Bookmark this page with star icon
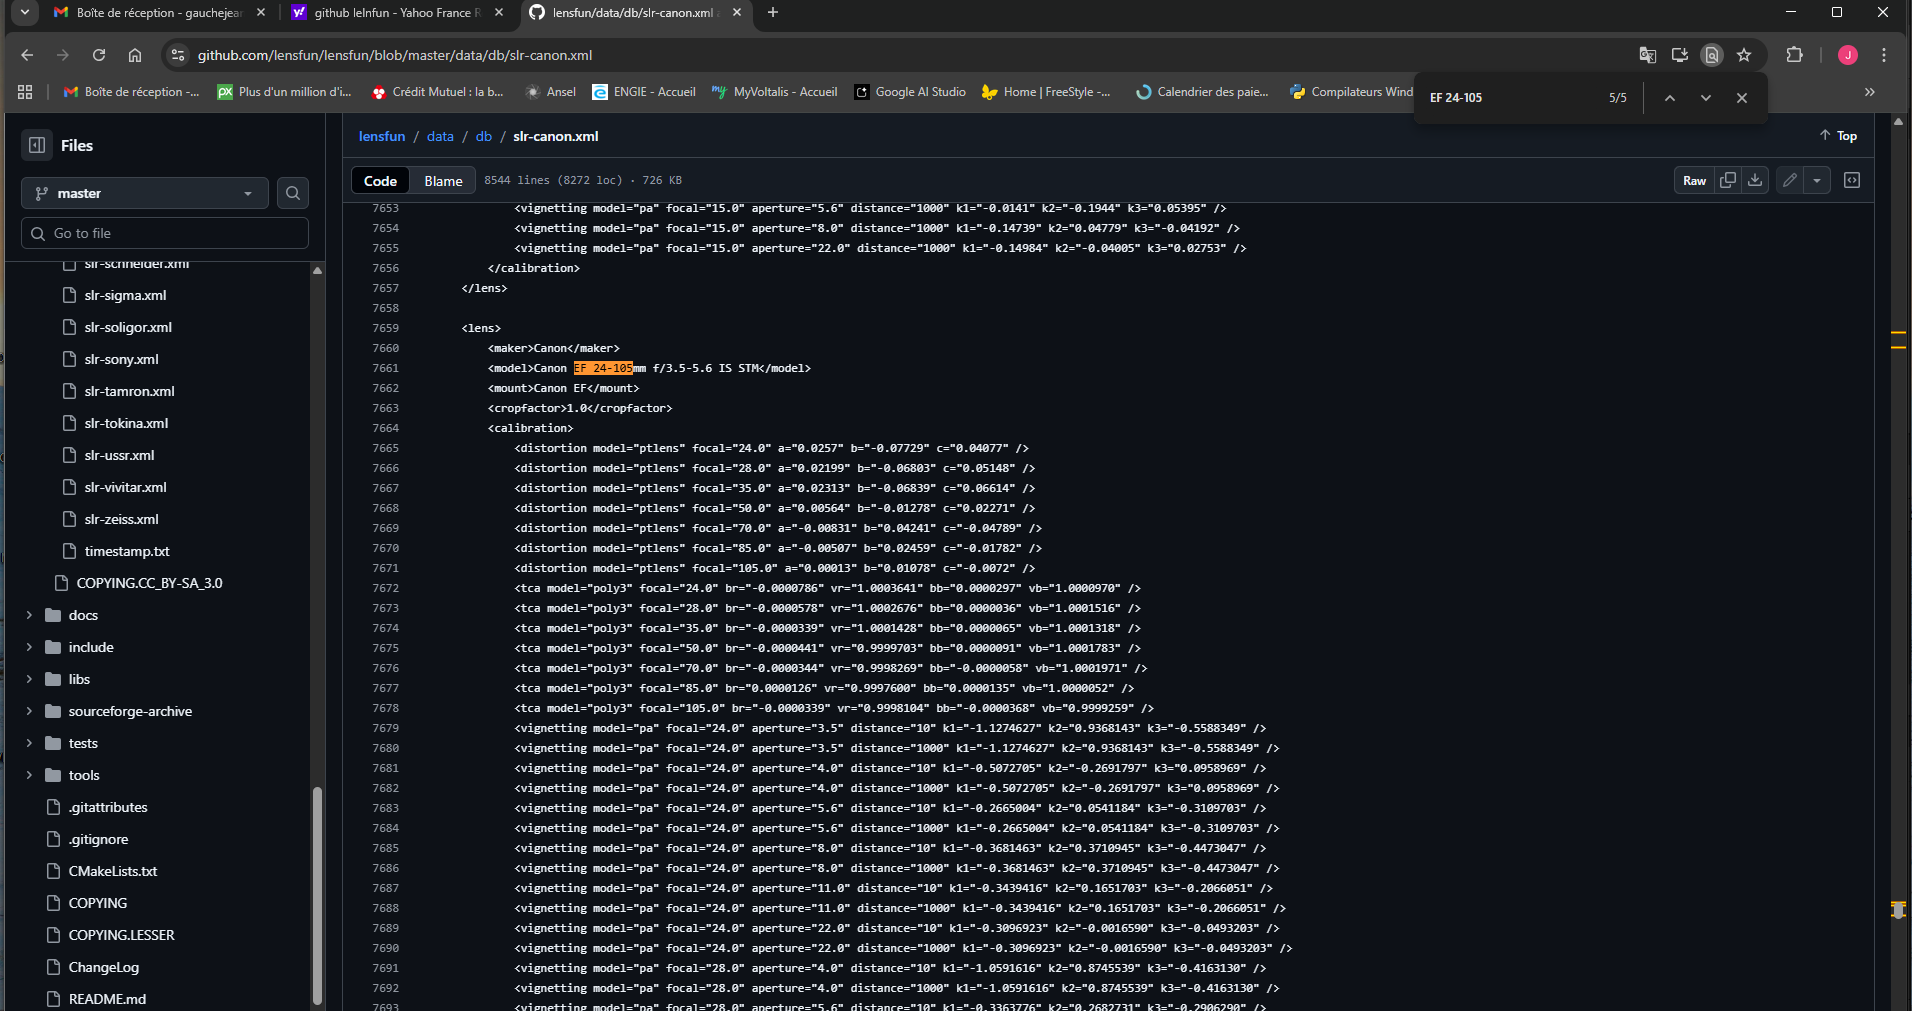This screenshot has width=1912, height=1011. tap(1744, 55)
